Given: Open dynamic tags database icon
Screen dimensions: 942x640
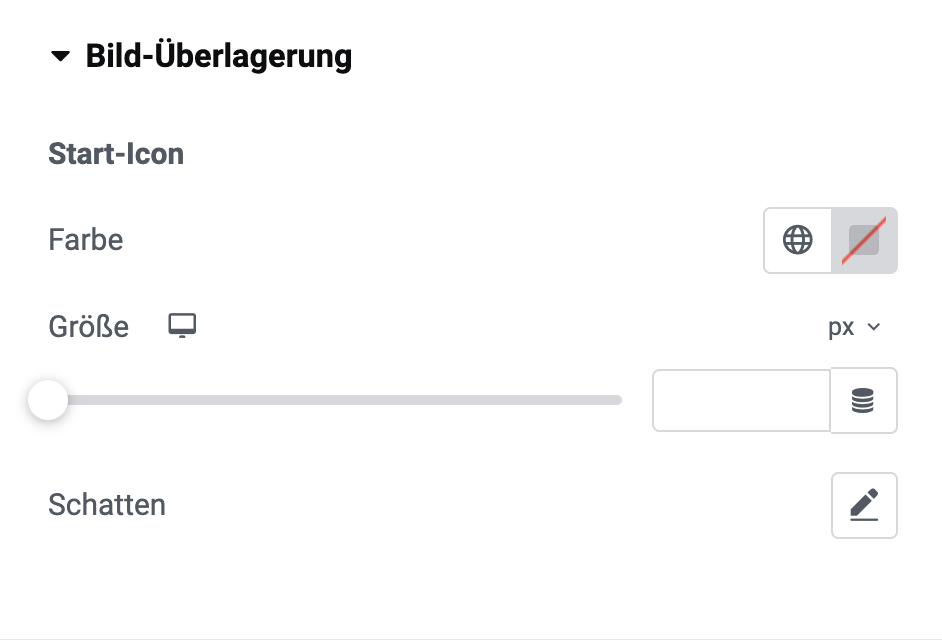Looking at the screenshot, I should (863, 400).
